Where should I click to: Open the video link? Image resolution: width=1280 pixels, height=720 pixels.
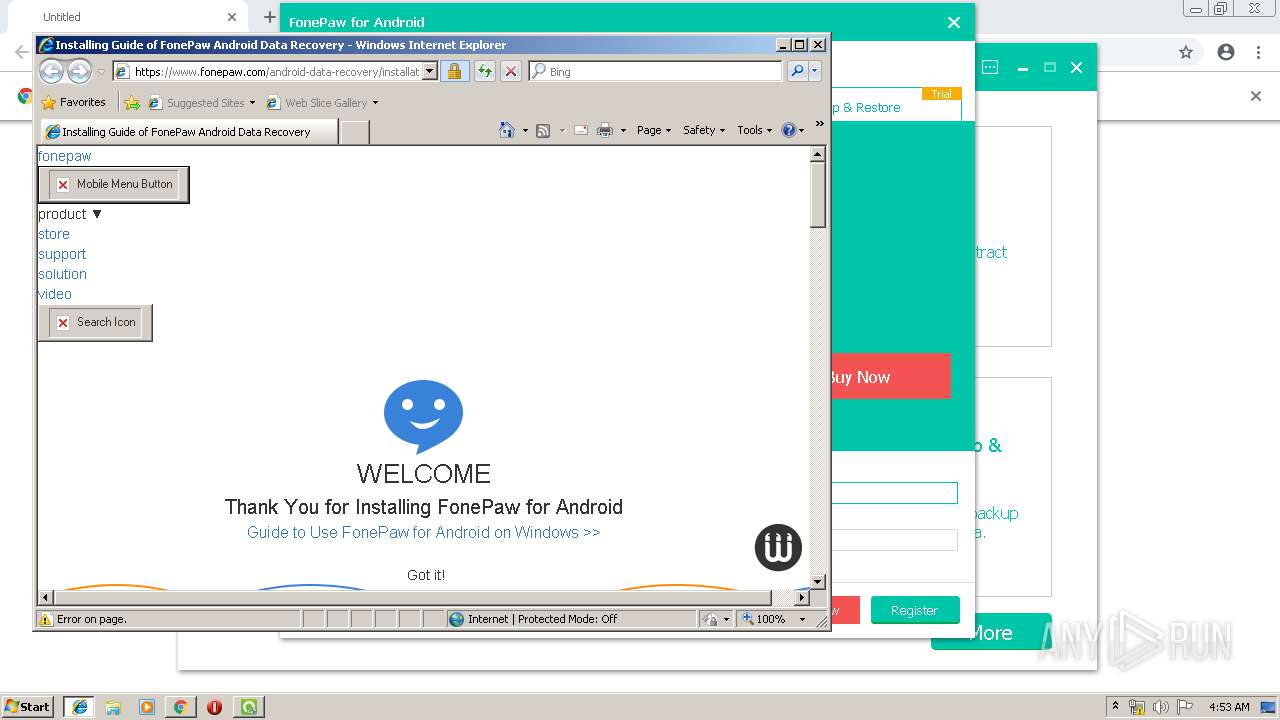(55, 294)
